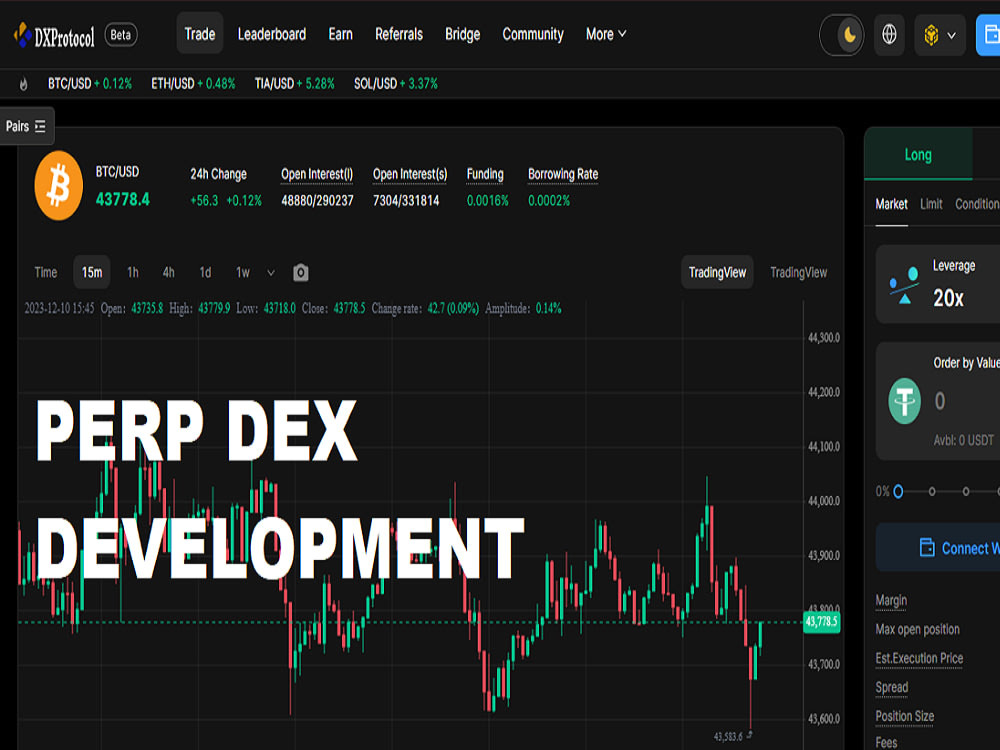Viewport: 1000px width, 750px height.
Task: Click the Est.Execution Price label
Action: (x=919, y=658)
